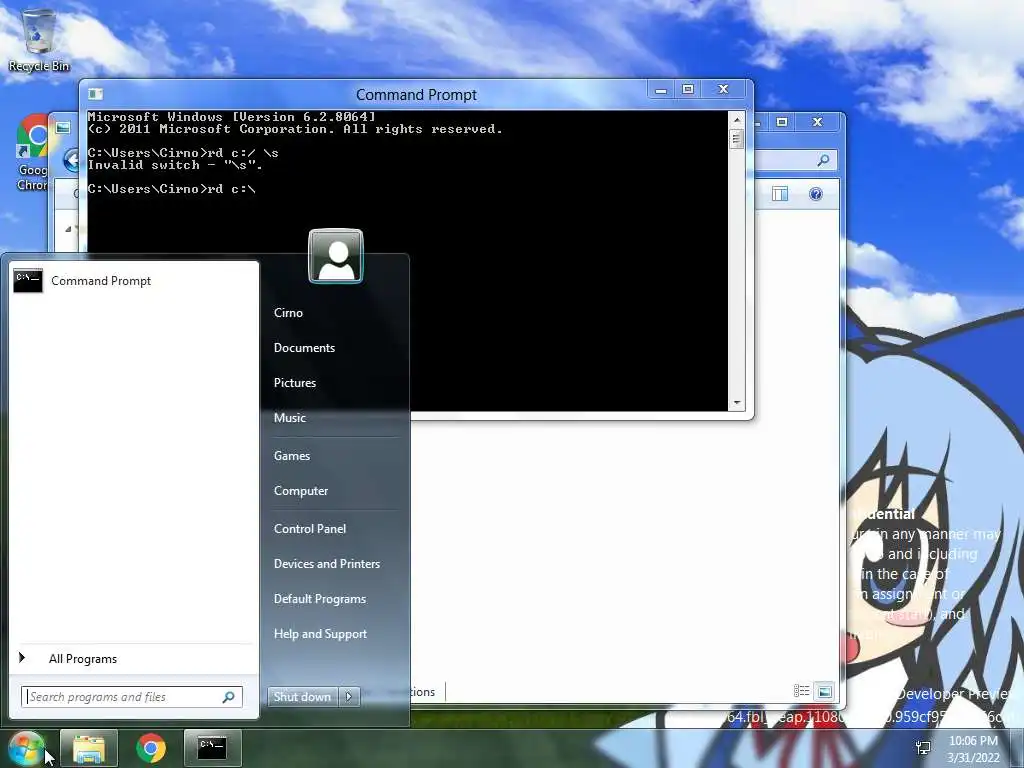The height and width of the screenshot is (768, 1024).
Task: Expand the shut down options arrow
Action: [349, 697]
